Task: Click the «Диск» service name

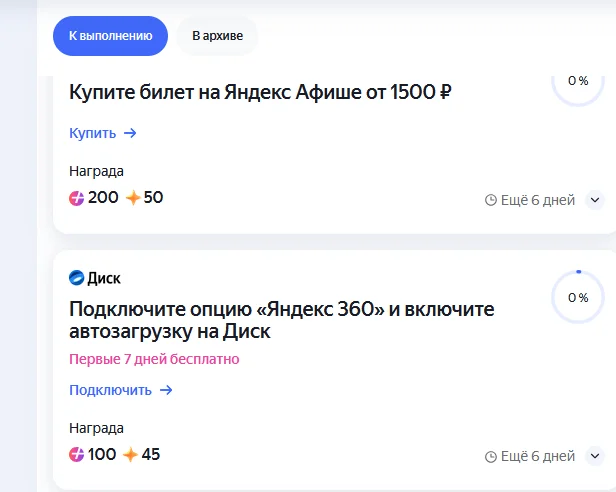Action: tap(104, 278)
